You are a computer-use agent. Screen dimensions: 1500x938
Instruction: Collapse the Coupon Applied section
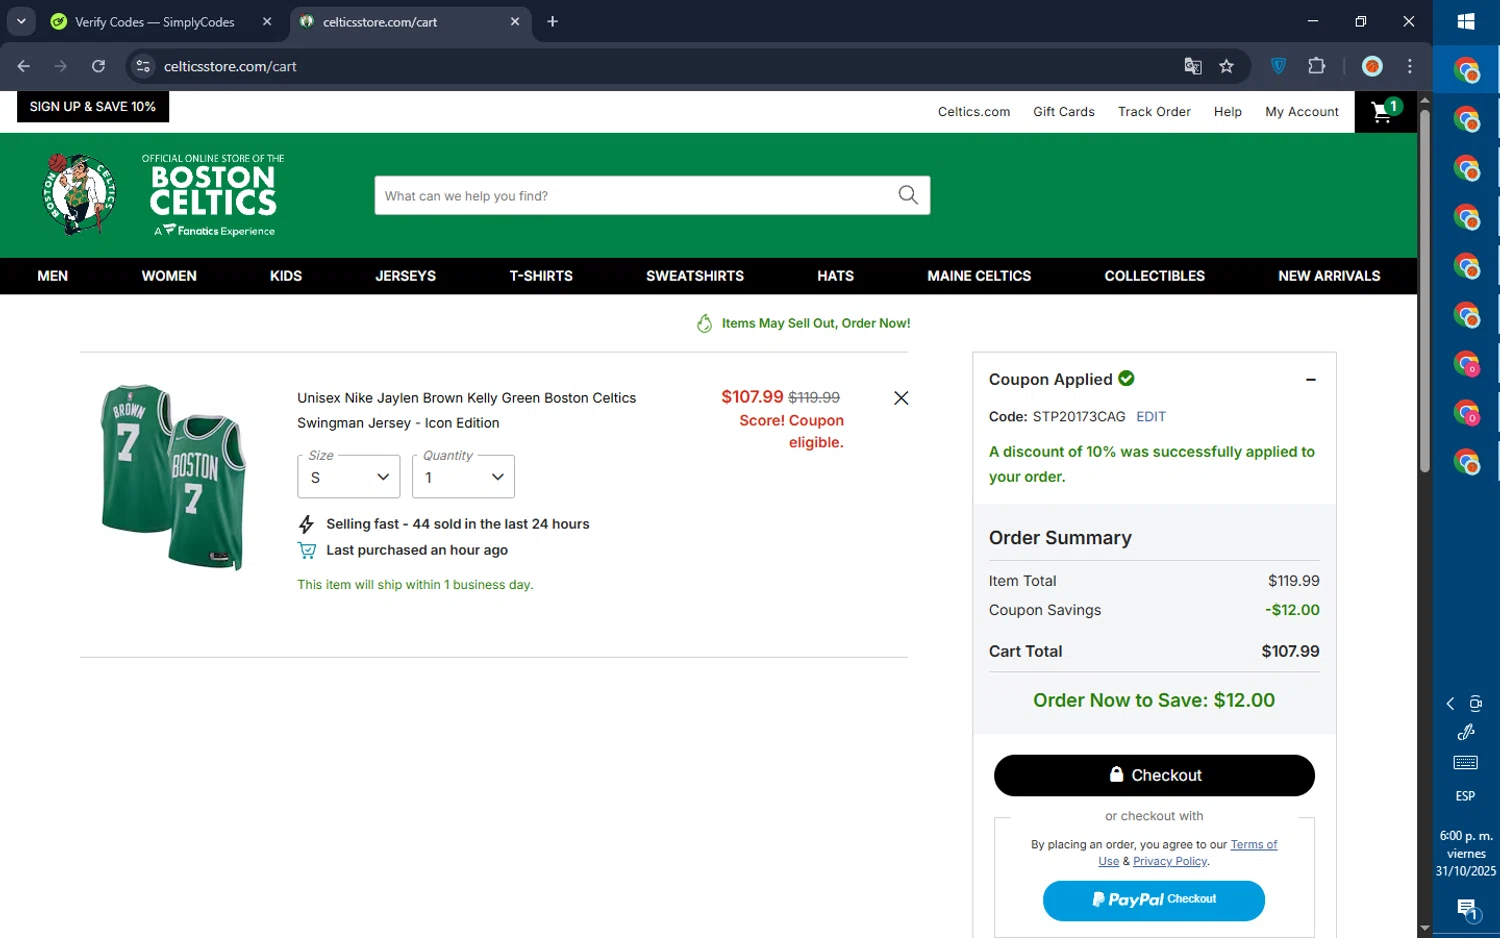click(x=1310, y=380)
